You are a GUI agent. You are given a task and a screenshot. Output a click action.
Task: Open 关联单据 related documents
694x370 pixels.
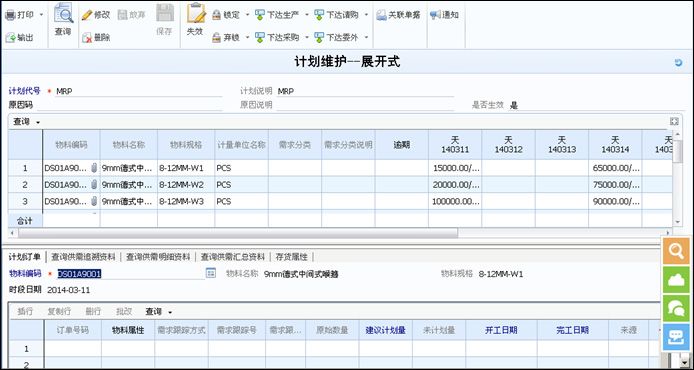[398, 15]
